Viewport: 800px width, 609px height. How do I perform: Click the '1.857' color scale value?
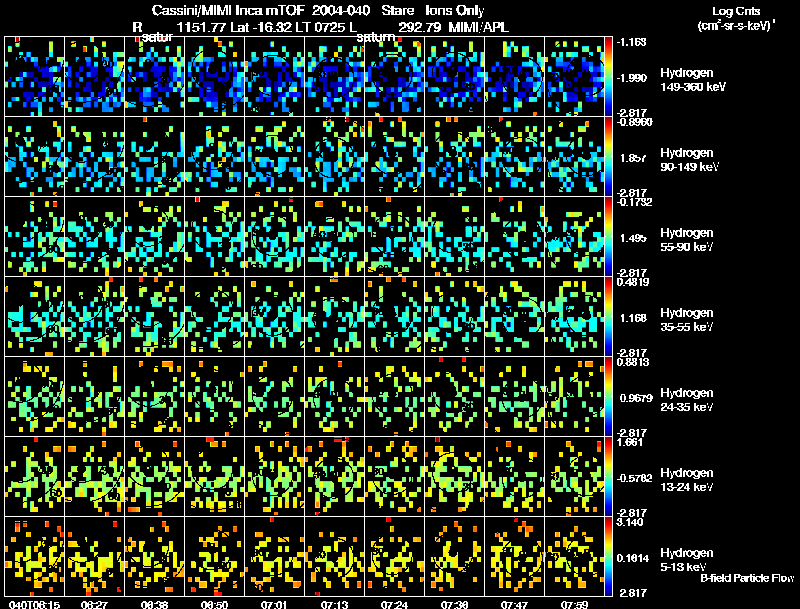[633, 158]
